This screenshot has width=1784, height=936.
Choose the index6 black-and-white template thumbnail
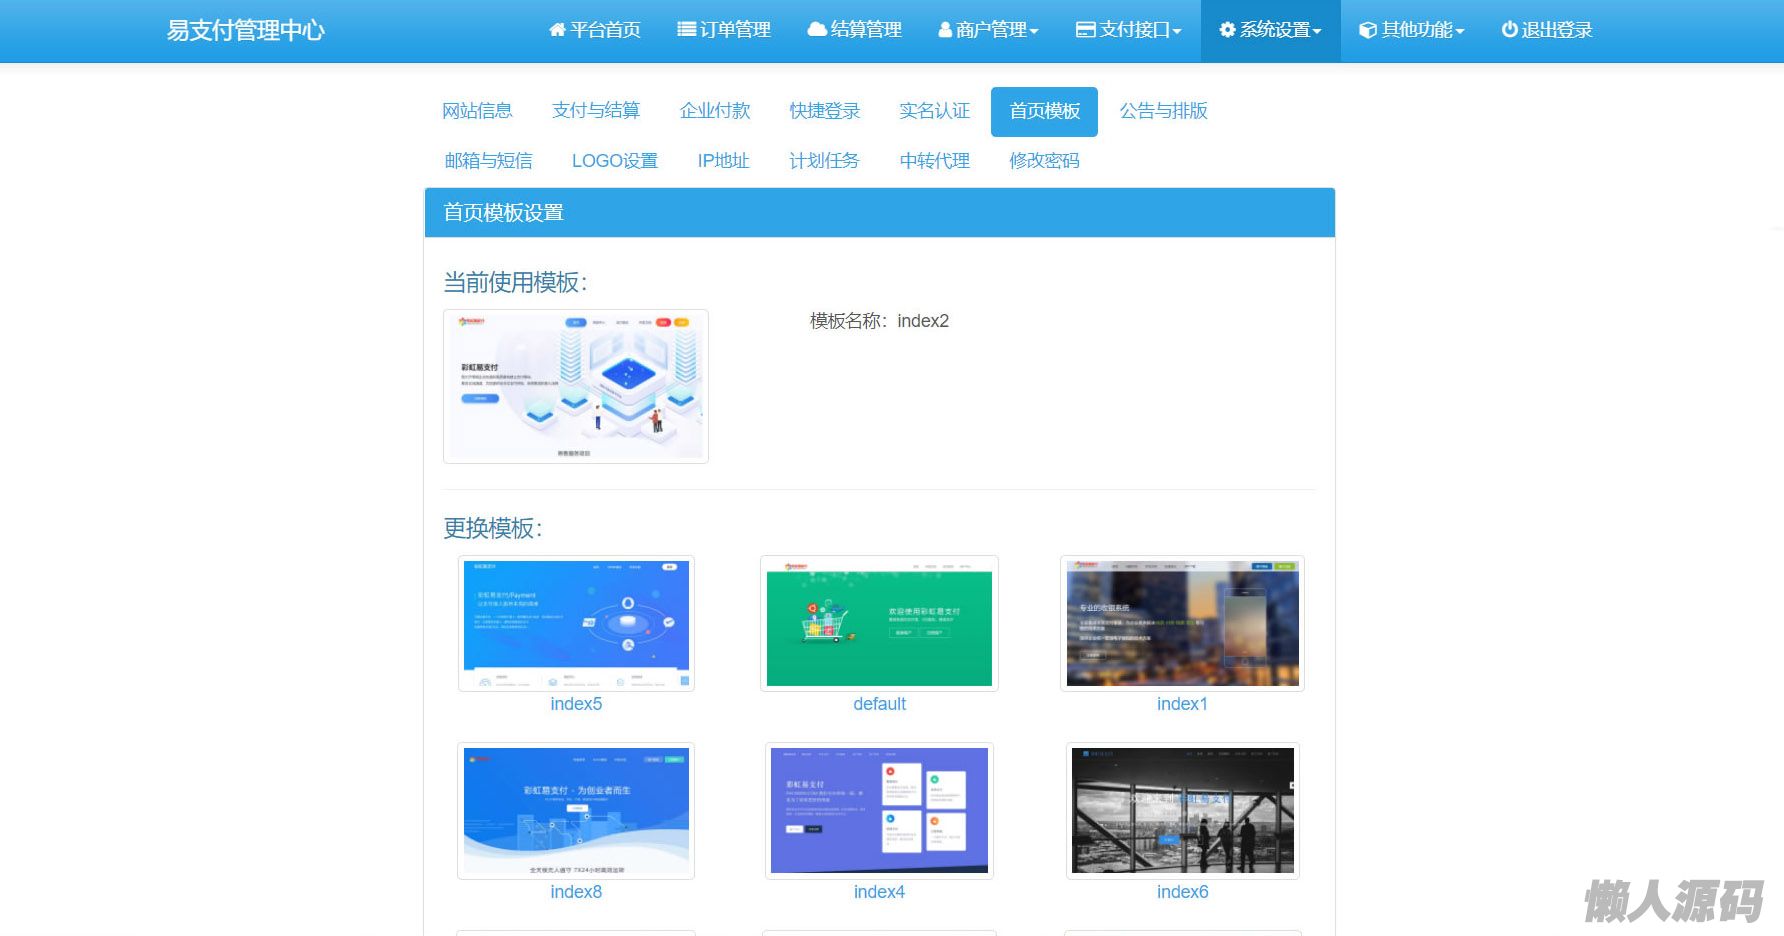(x=1182, y=811)
